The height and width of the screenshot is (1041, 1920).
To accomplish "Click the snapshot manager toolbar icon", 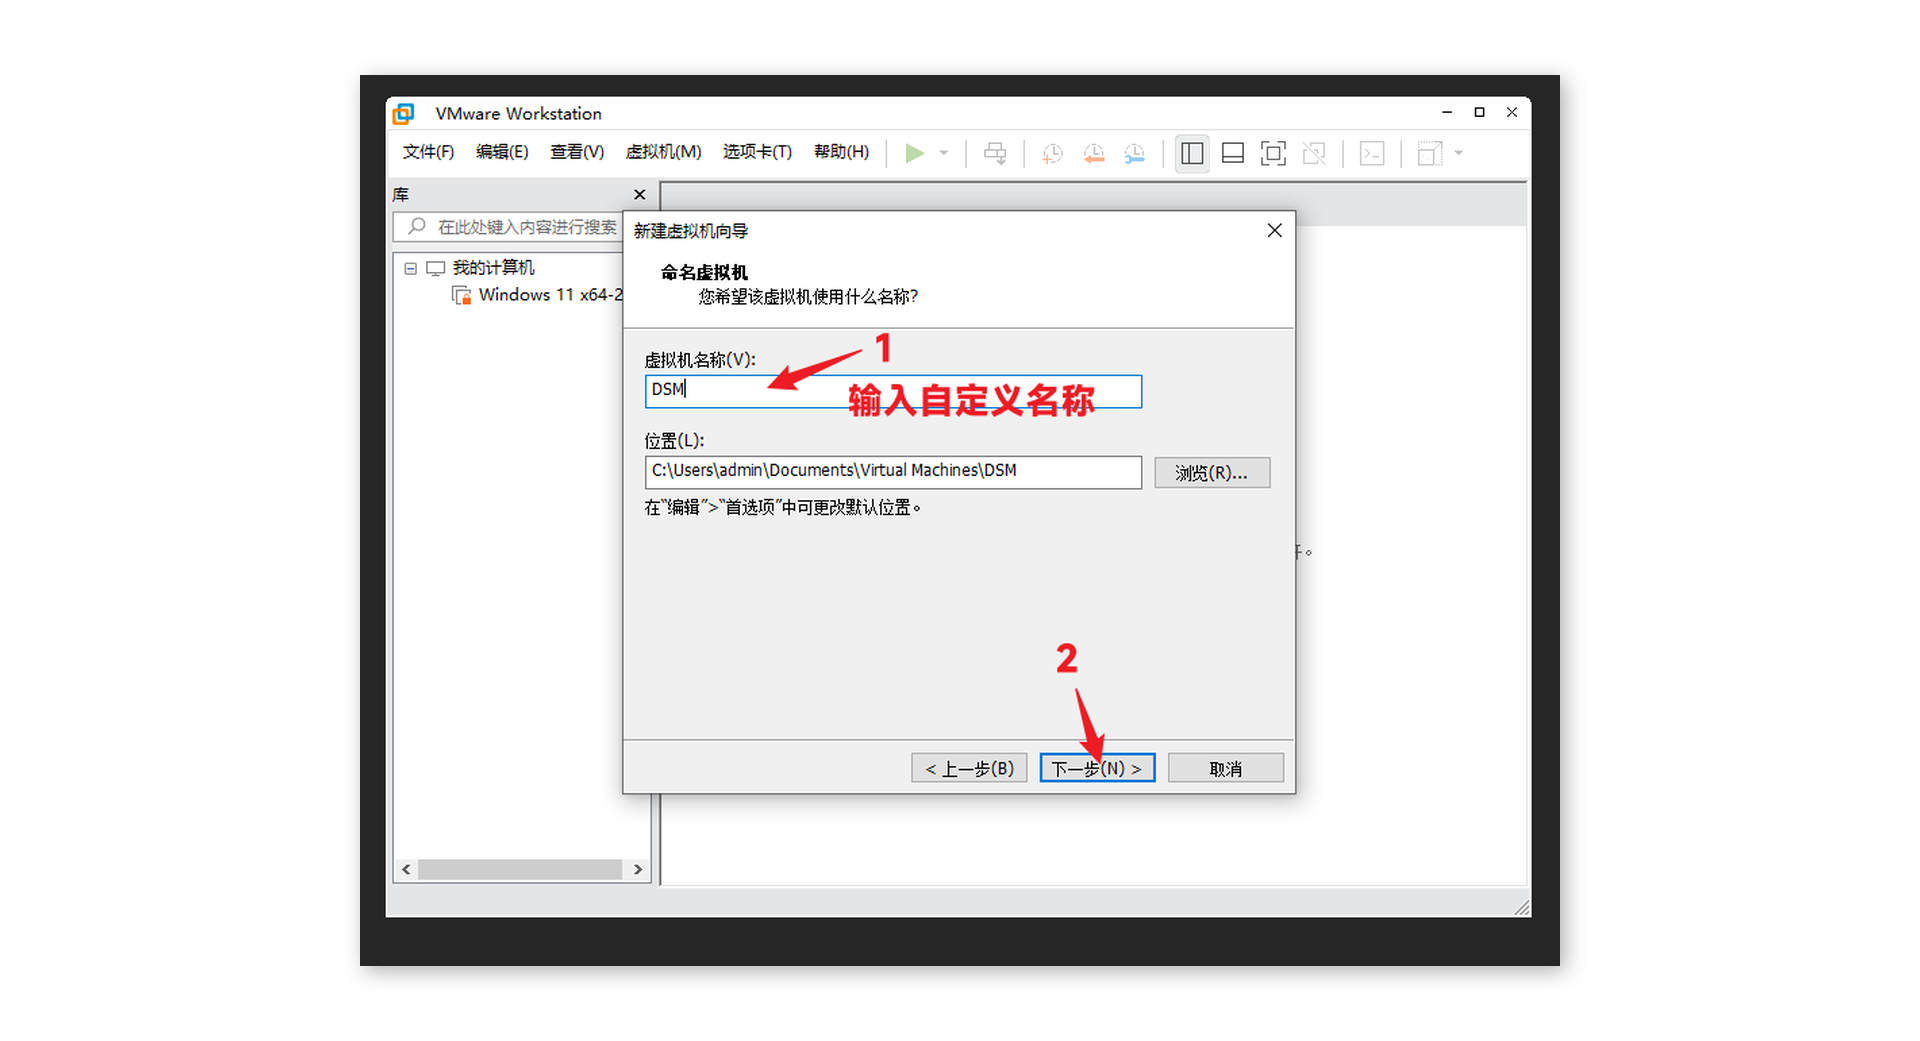I will point(1134,153).
